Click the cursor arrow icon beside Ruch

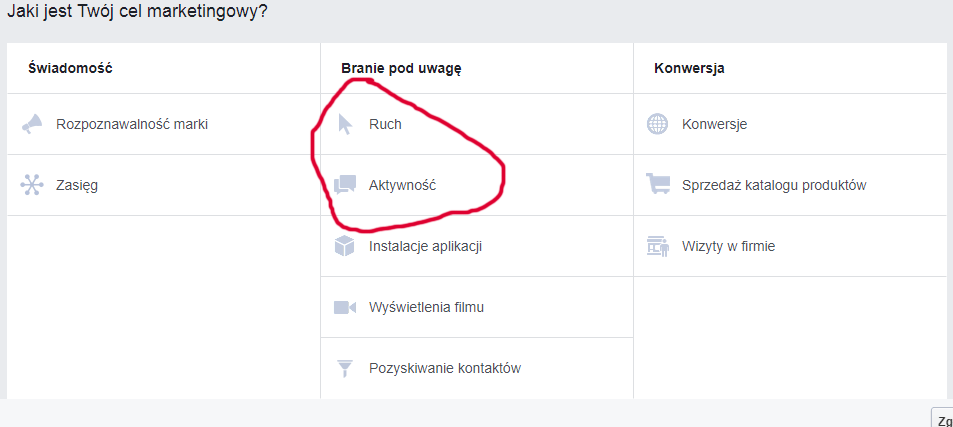[345, 124]
